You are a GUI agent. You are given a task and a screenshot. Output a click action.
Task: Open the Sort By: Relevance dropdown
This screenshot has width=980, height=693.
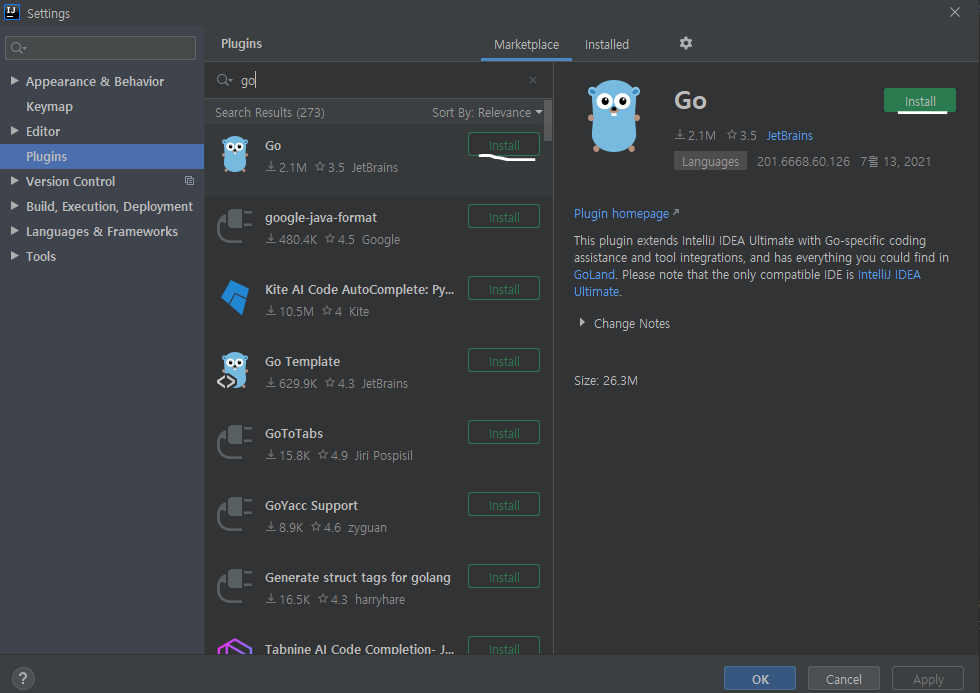(487, 112)
